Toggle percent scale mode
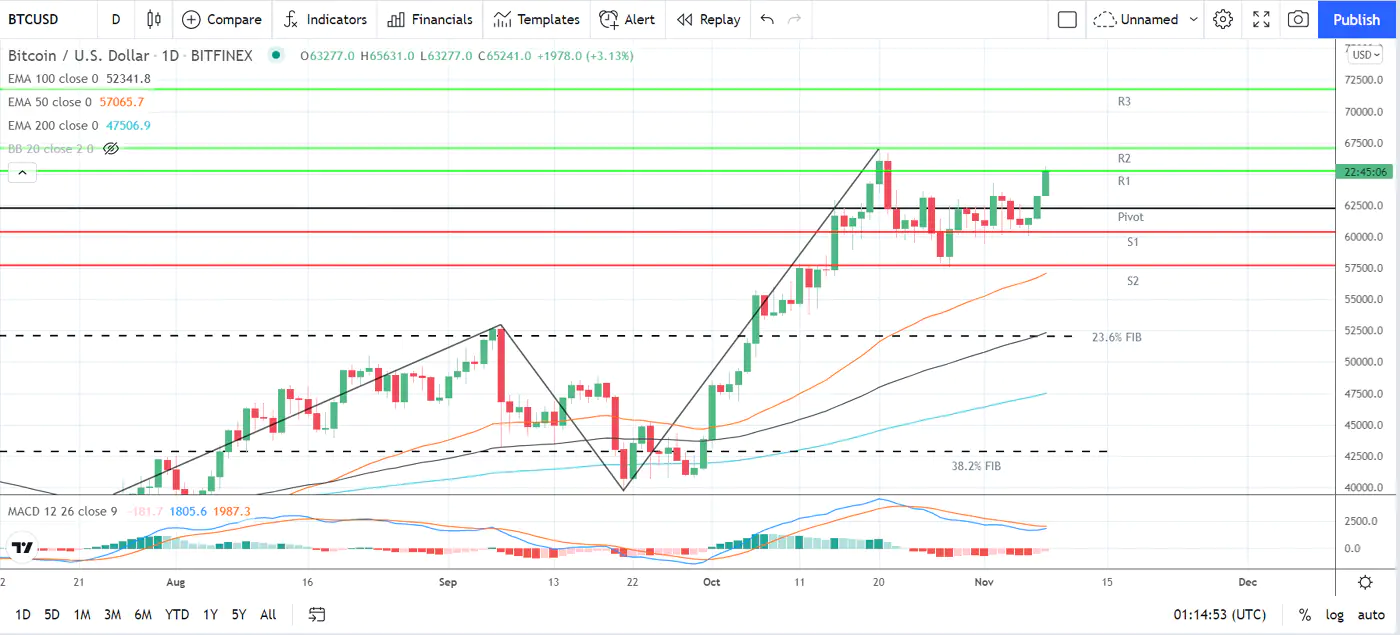The width and height of the screenshot is (1400, 635). (1305, 614)
